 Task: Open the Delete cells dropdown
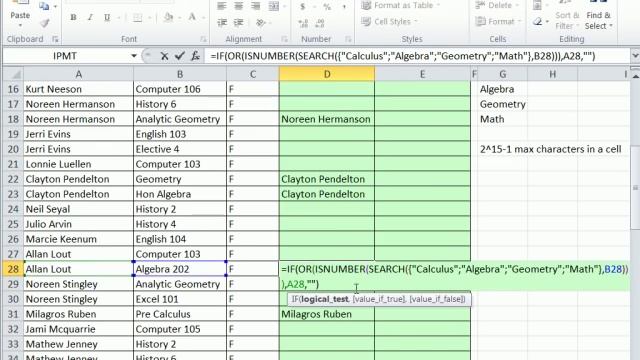coord(498,5)
